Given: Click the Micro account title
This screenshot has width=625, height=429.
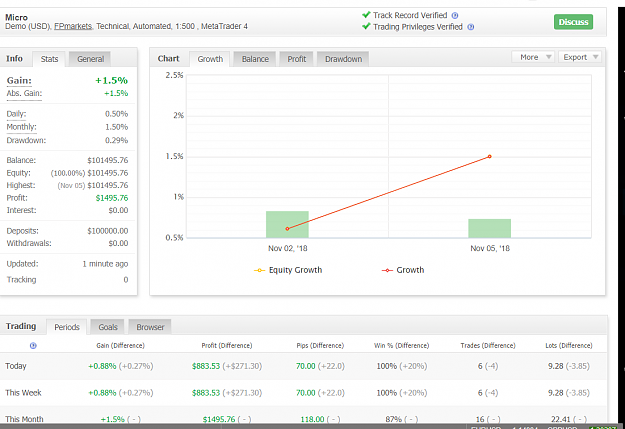Looking at the screenshot, I should (16, 18).
